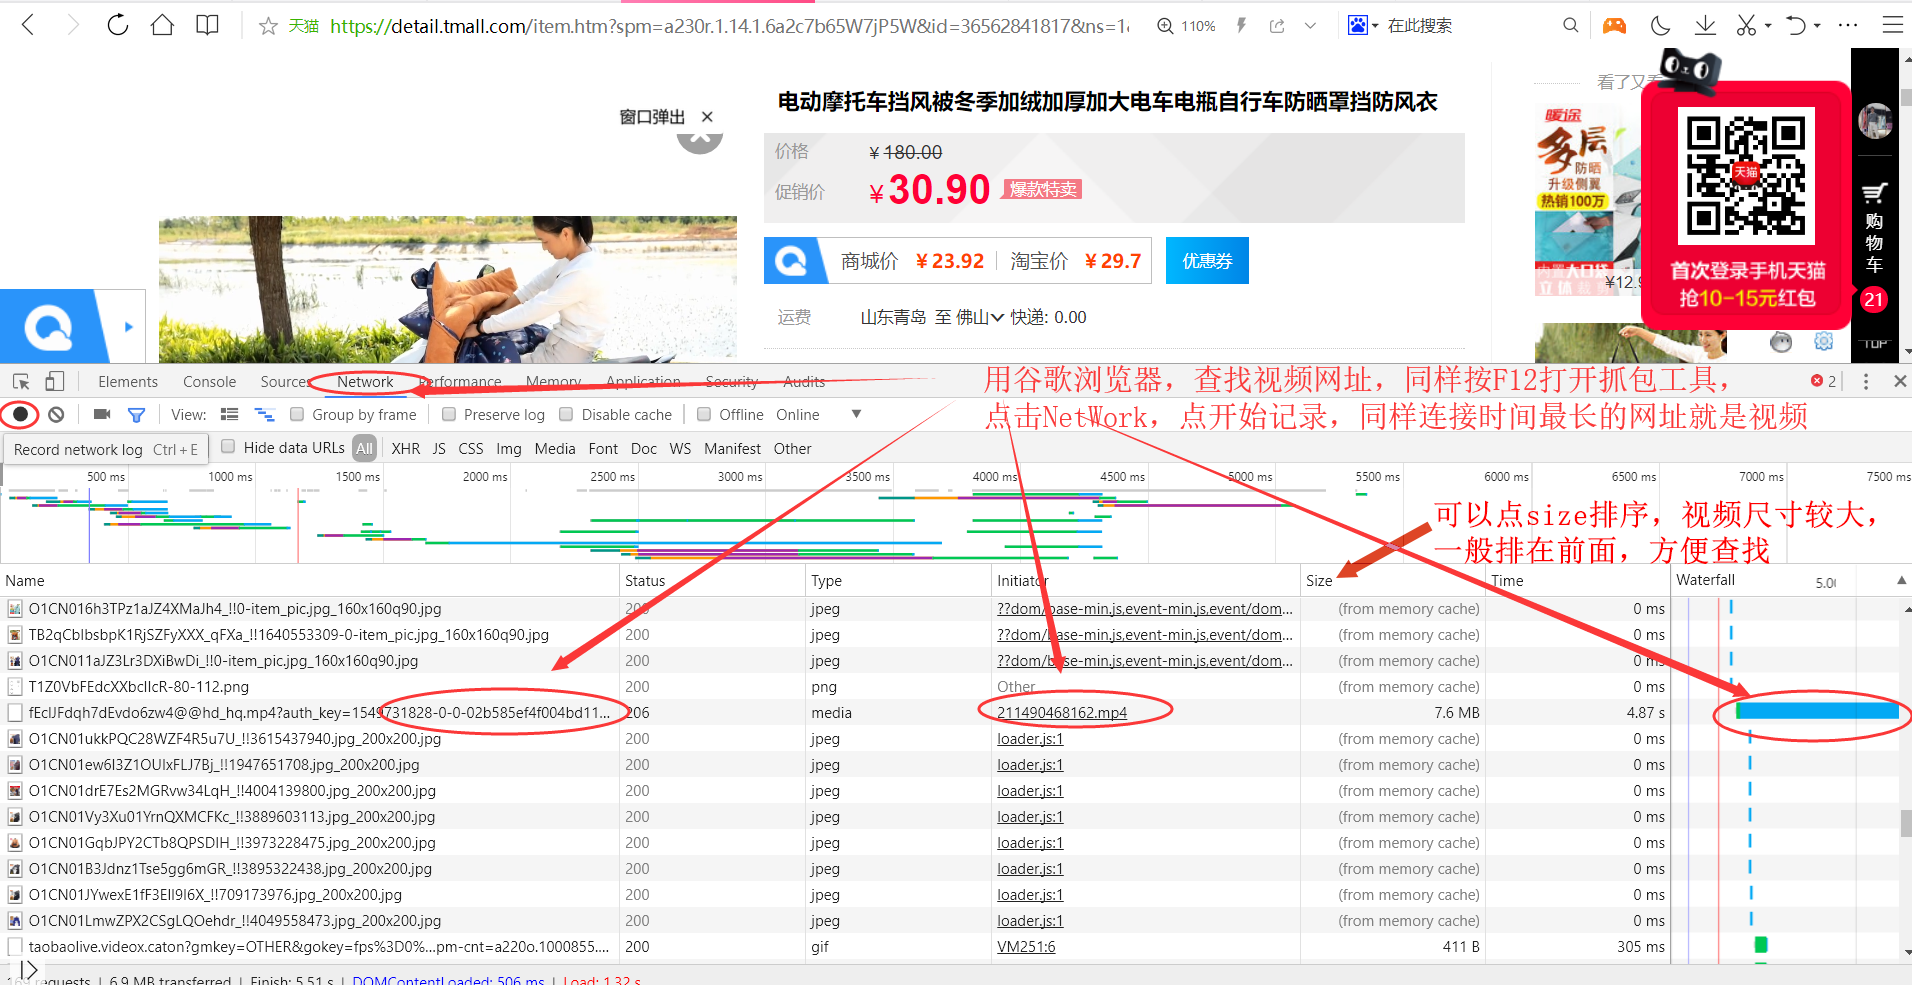
Task: Click the blue 优惠券 coupon button
Action: point(1207,261)
